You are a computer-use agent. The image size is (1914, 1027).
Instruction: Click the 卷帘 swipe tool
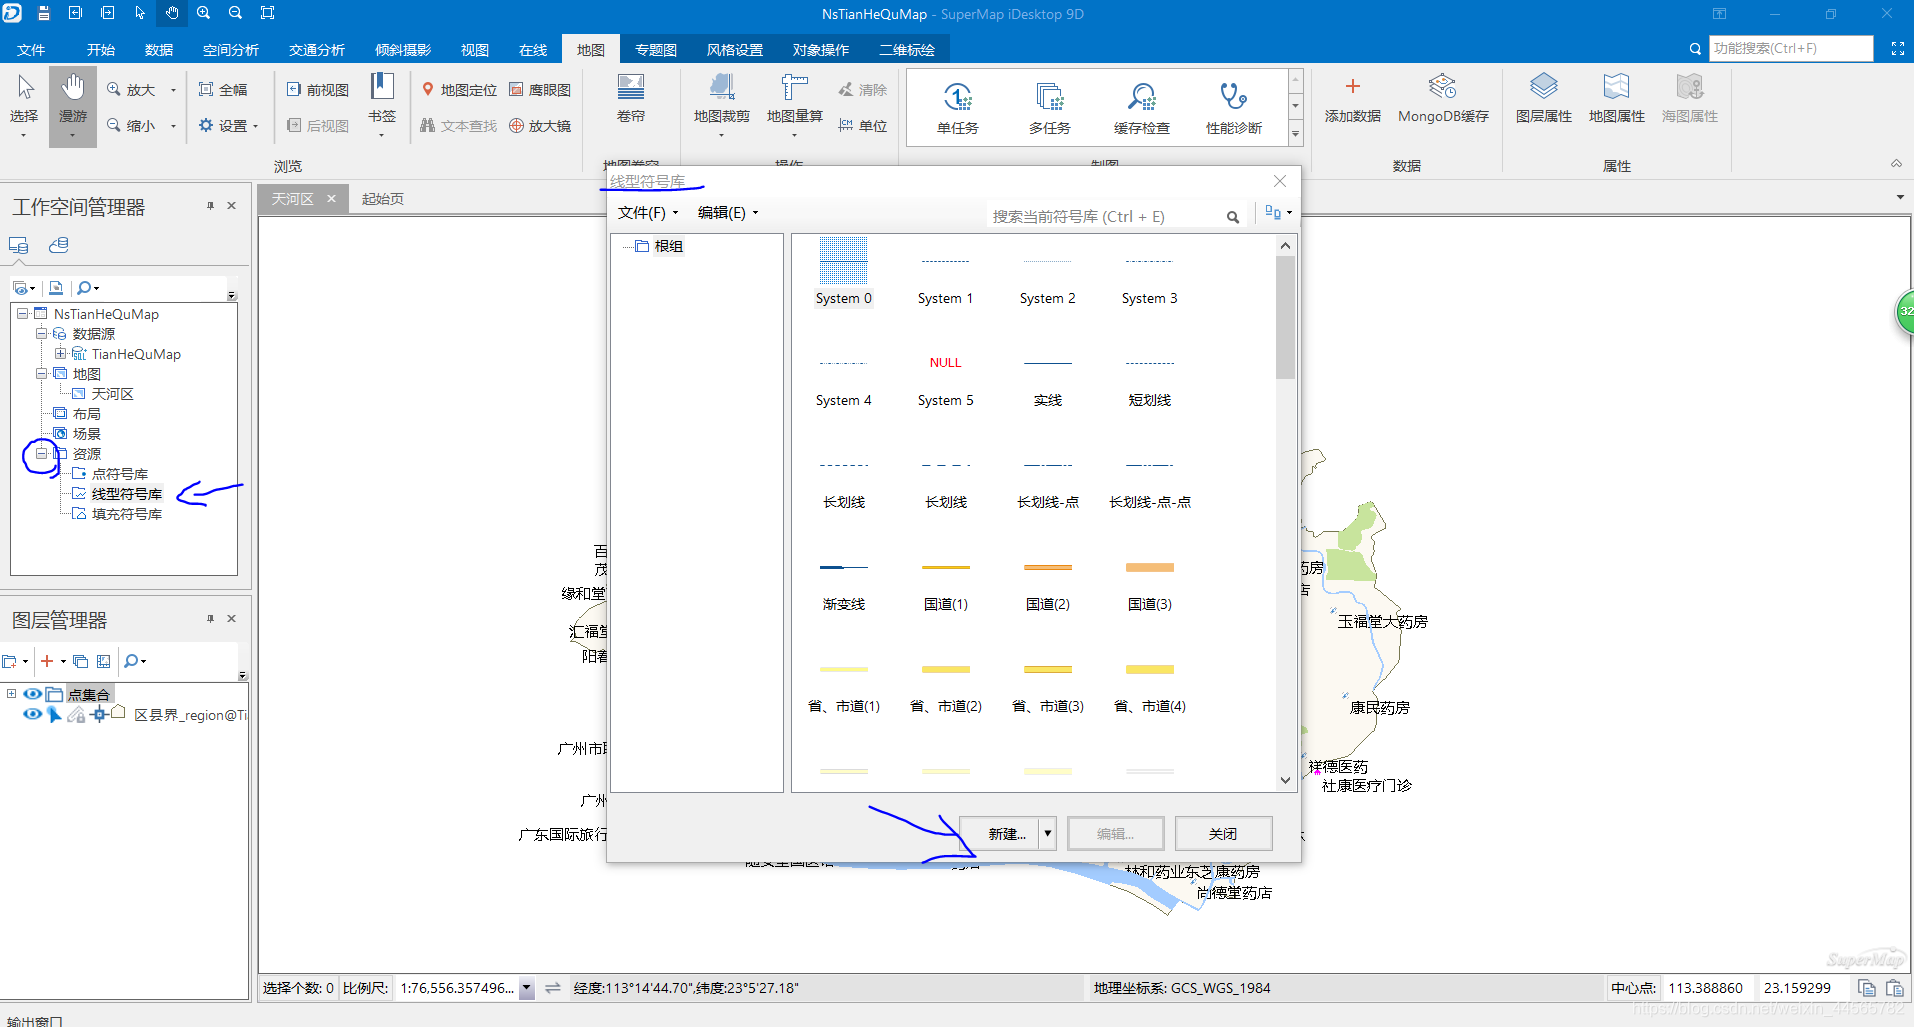click(631, 98)
